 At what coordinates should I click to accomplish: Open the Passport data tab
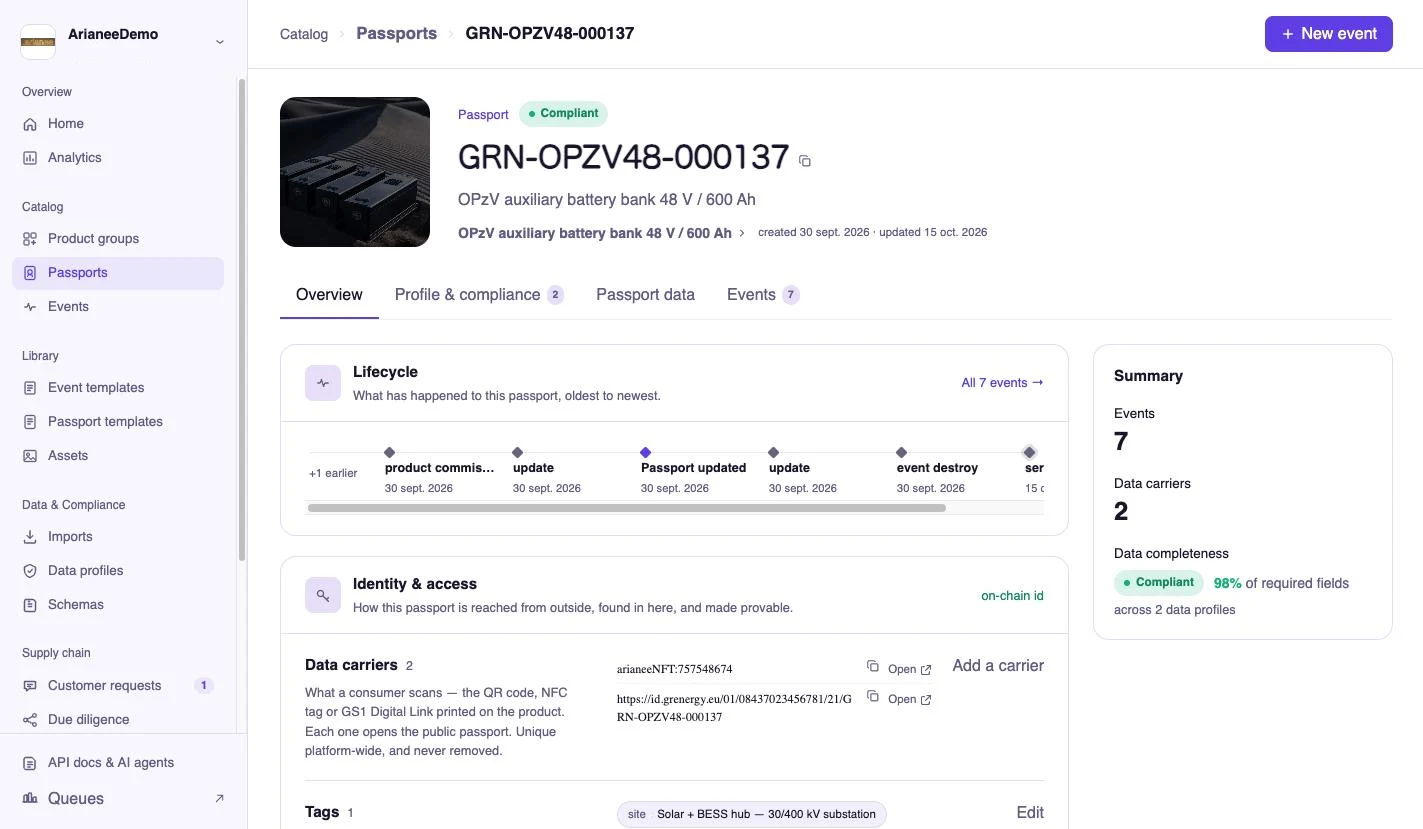(645, 295)
